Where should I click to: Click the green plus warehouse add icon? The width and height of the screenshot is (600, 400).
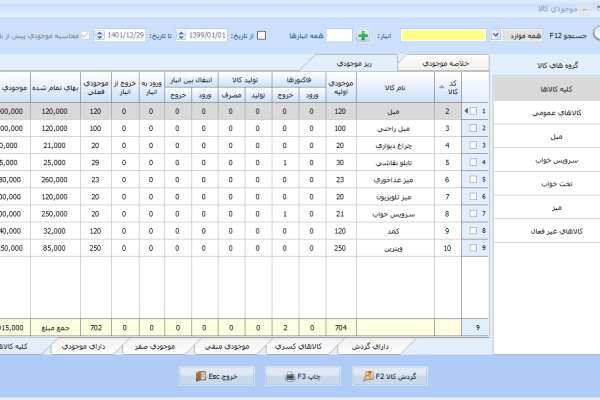pos(363,36)
